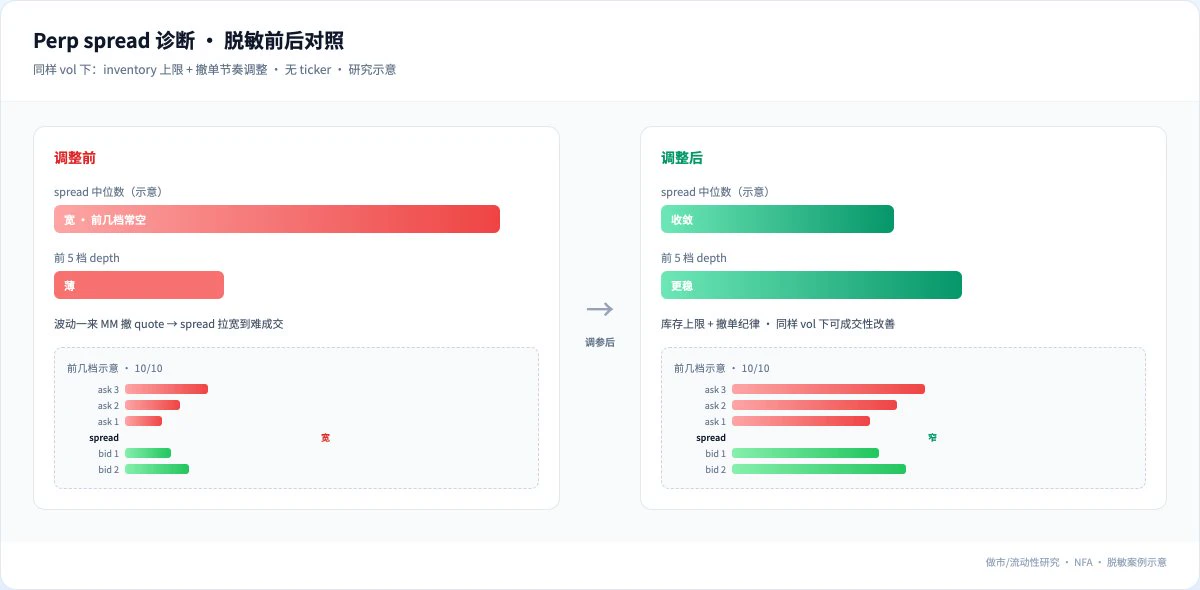
Task: Click '前几档示意 · 10/10' in the 调整前 card
Action: coord(115,368)
